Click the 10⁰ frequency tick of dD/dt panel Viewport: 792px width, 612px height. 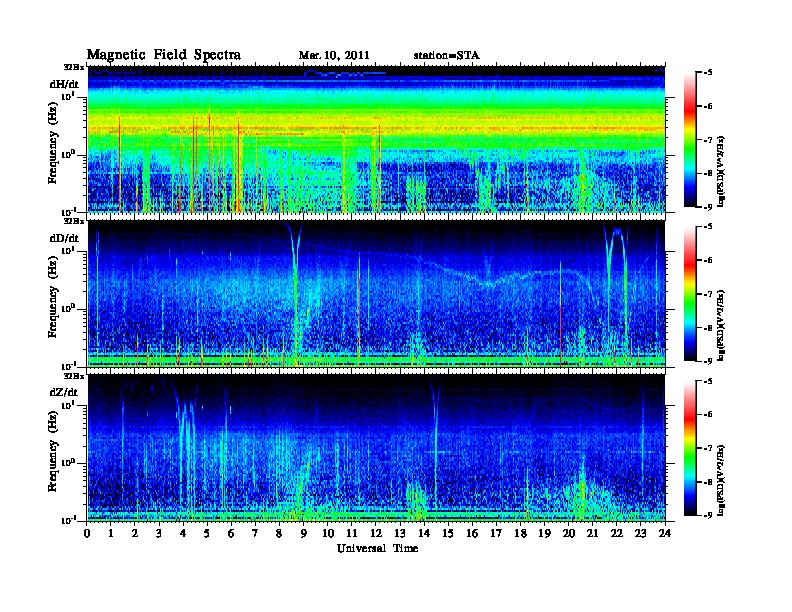68,308
